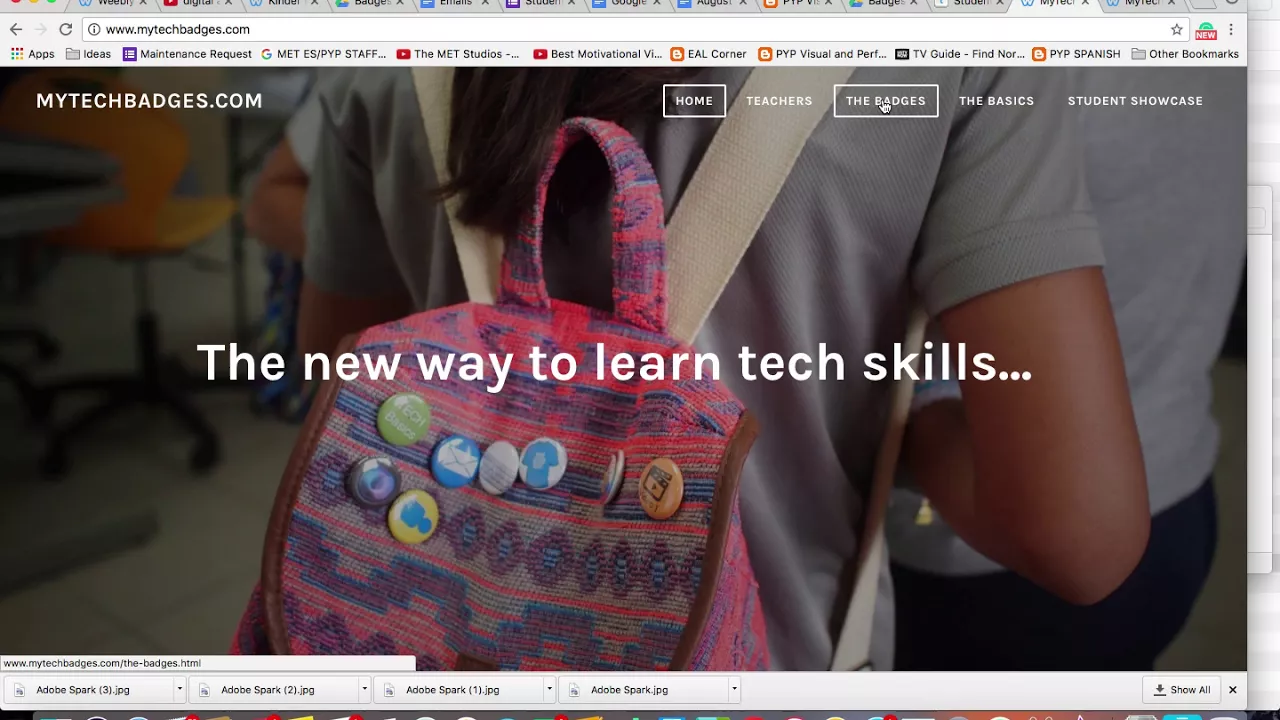The height and width of the screenshot is (720, 1280).
Task: Open the extension icon labeled NEW
Action: [1206, 31]
